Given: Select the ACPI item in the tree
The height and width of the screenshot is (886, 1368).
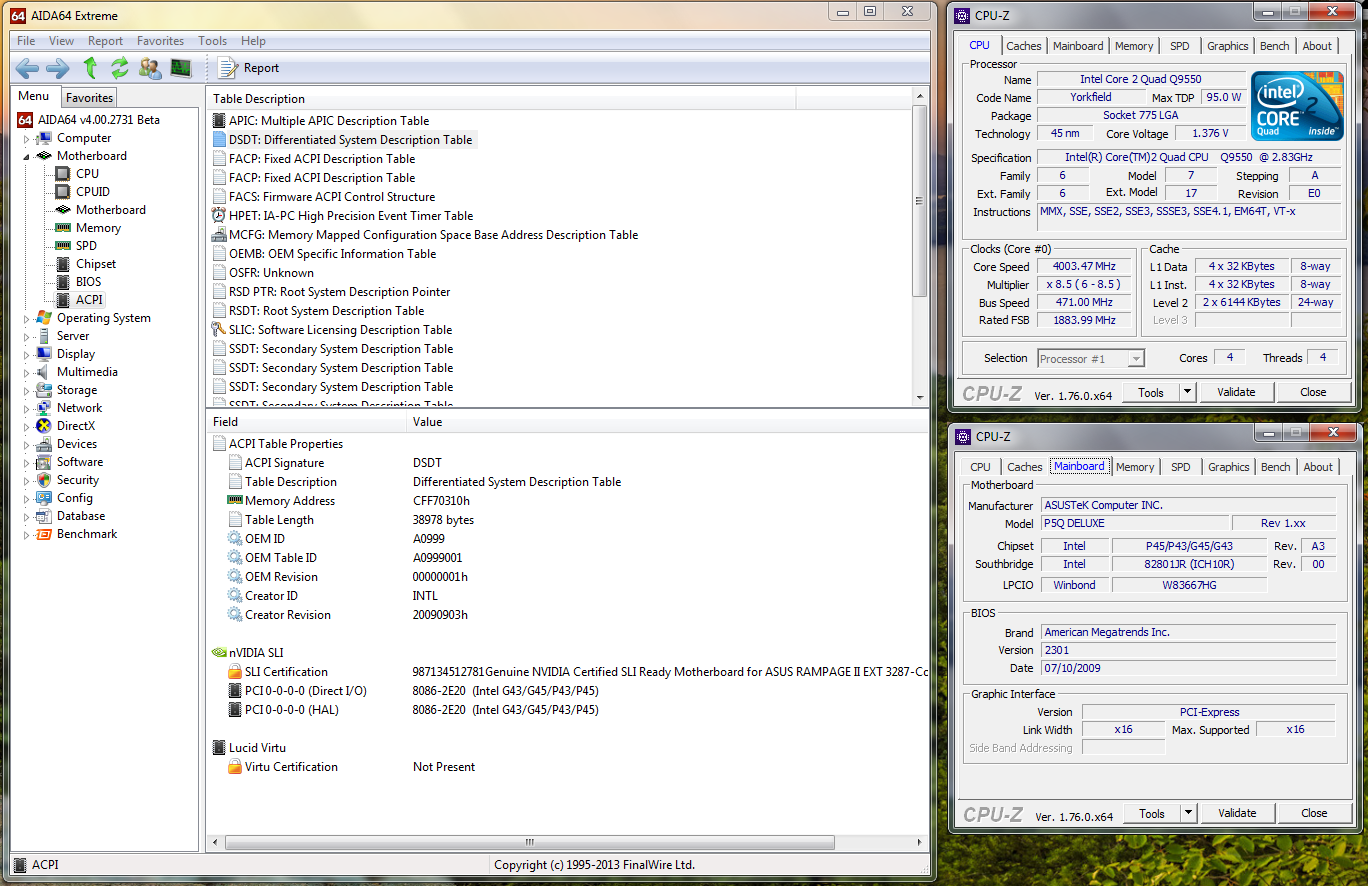Looking at the screenshot, I should [x=89, y=300].
